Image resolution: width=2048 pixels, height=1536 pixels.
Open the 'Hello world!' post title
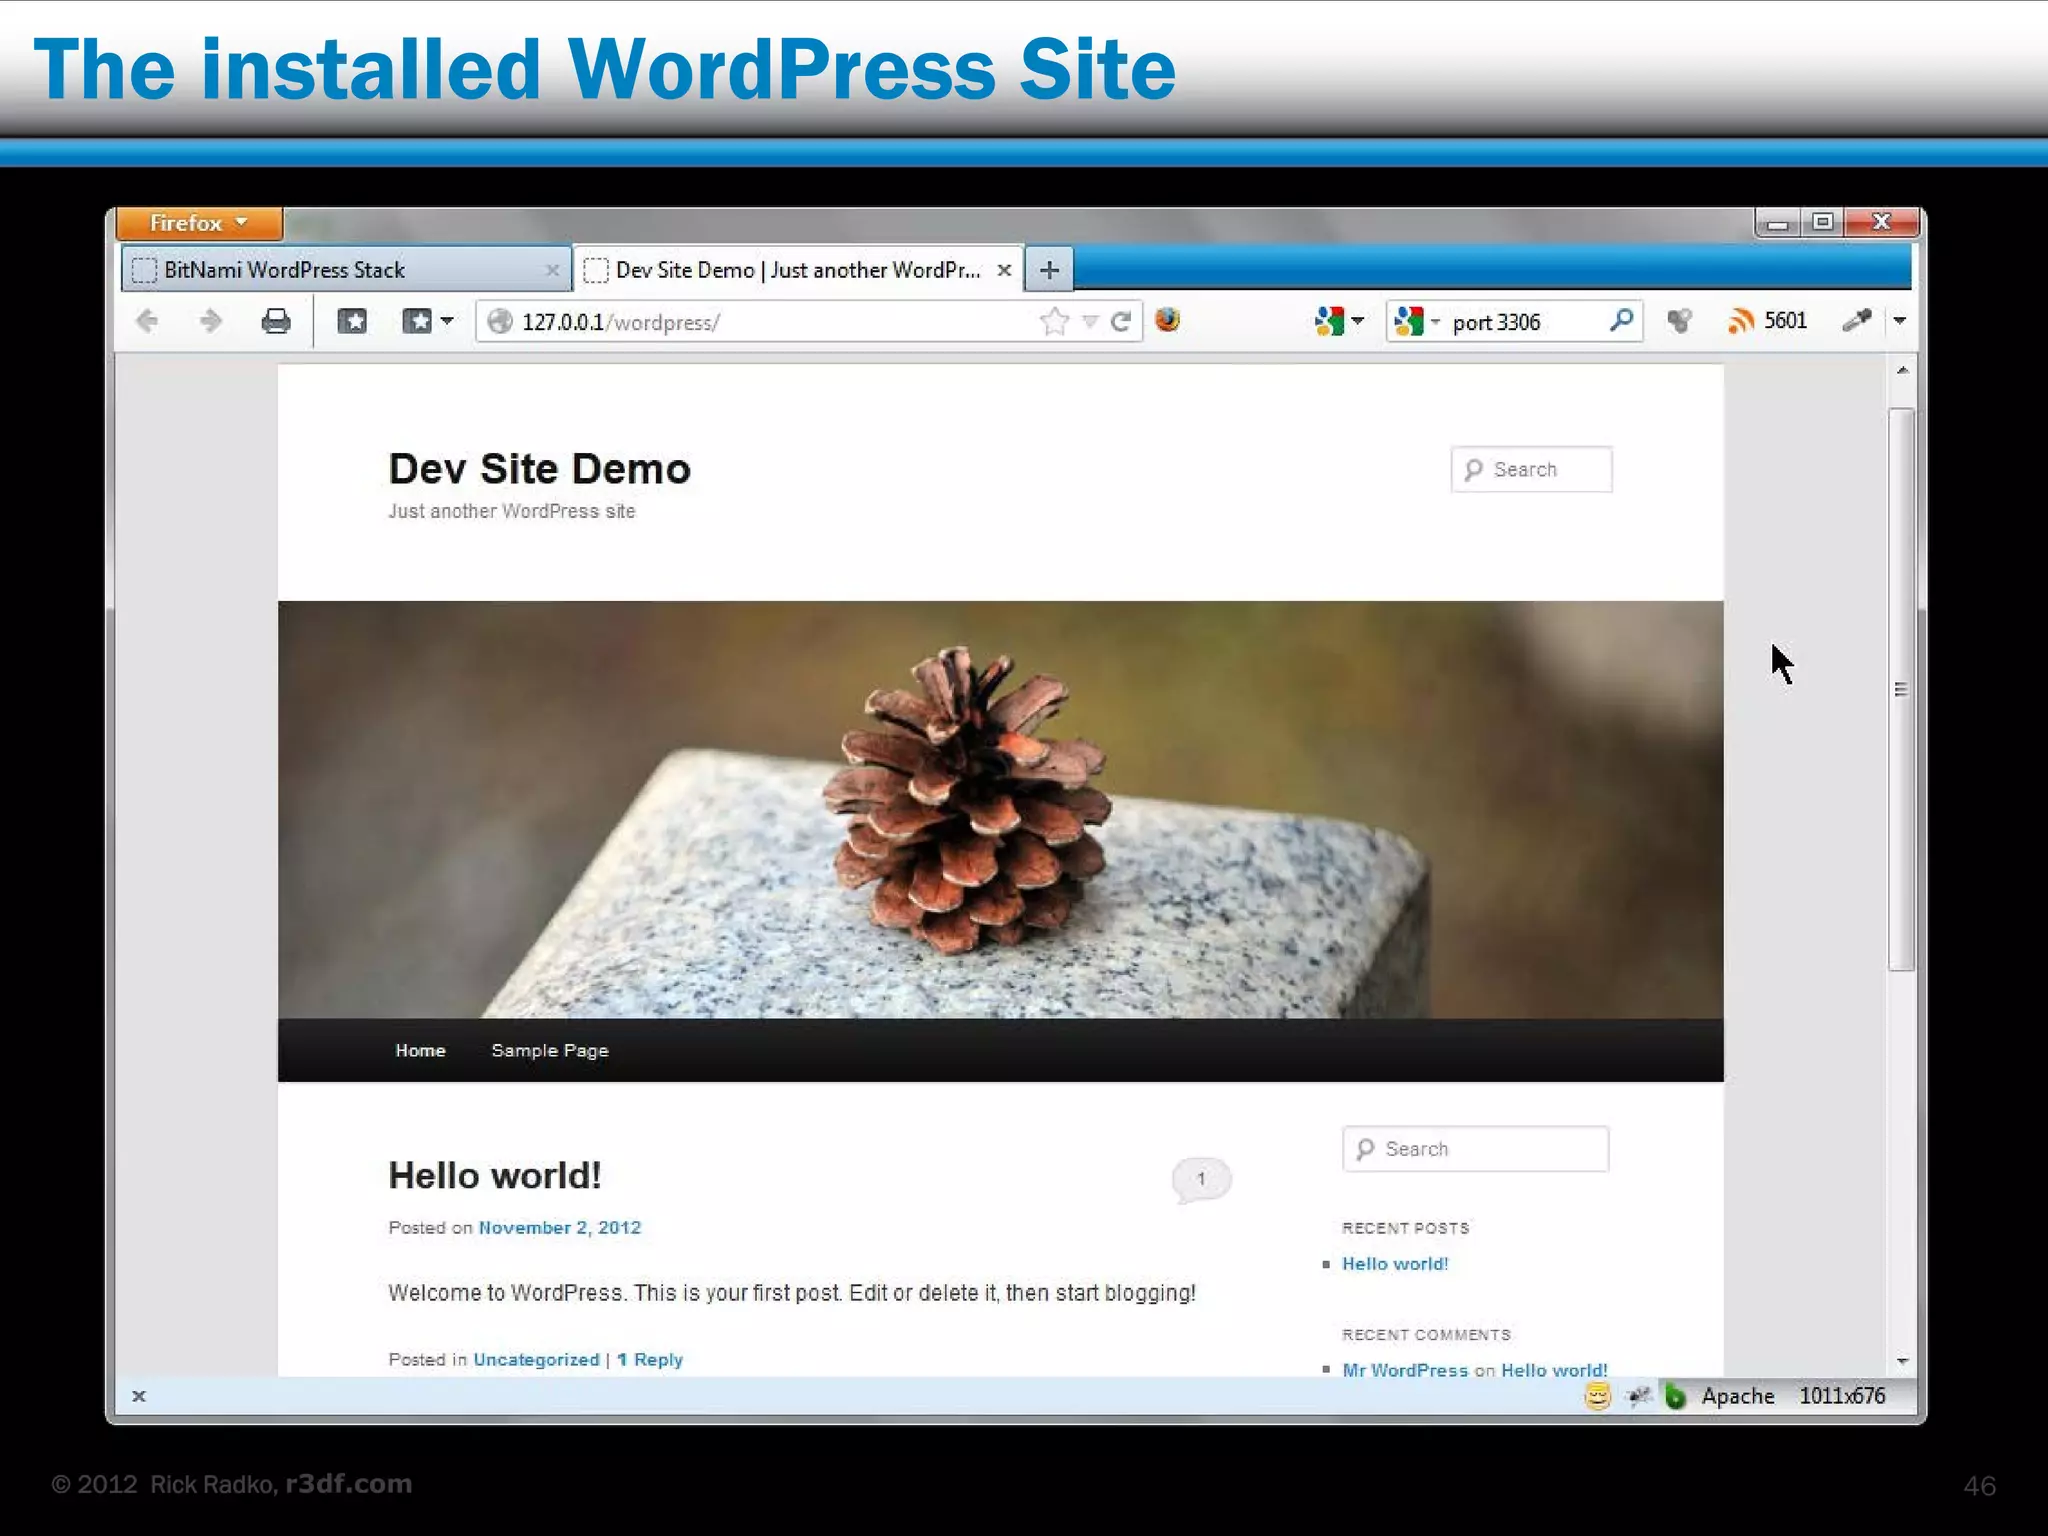point(495,1176)
